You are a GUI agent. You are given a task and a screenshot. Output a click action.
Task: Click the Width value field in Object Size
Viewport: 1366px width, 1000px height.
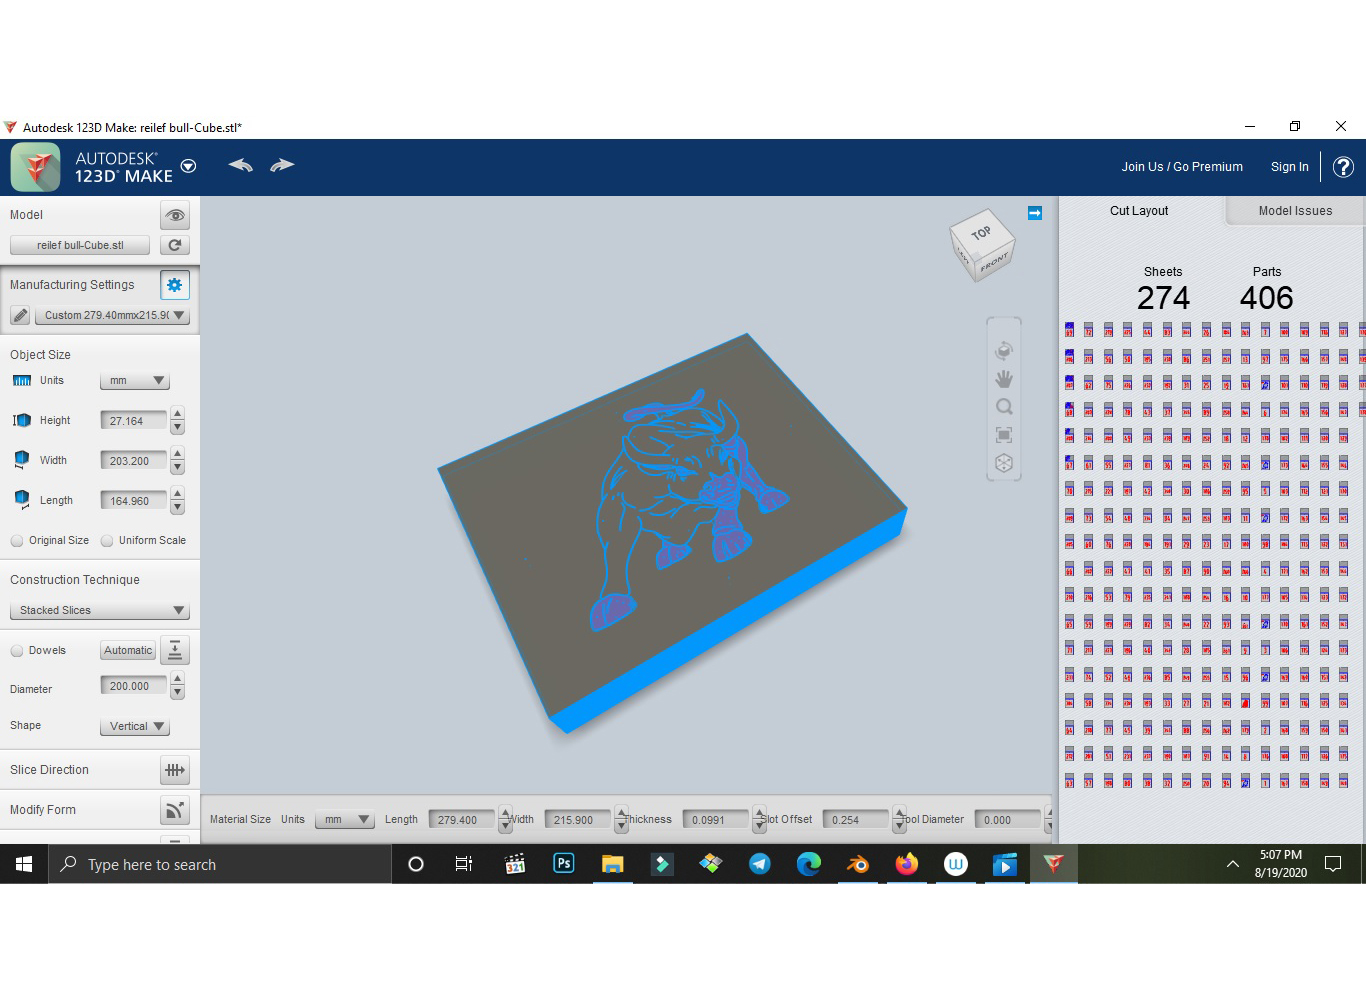pos(133,461)
